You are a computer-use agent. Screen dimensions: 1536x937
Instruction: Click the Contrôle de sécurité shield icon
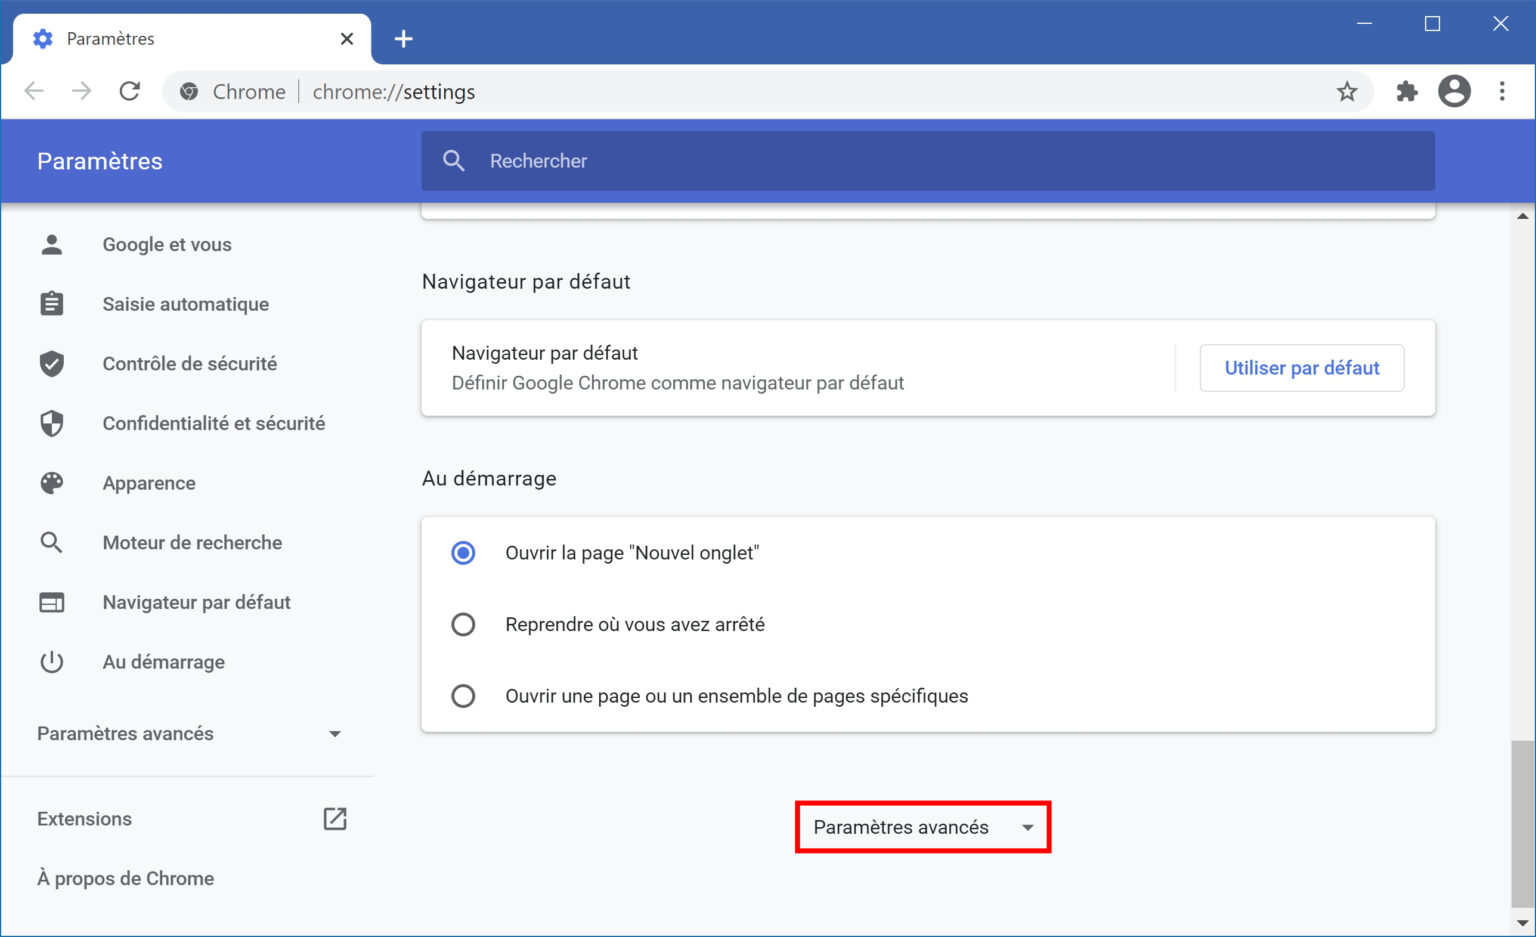[51, 363]
